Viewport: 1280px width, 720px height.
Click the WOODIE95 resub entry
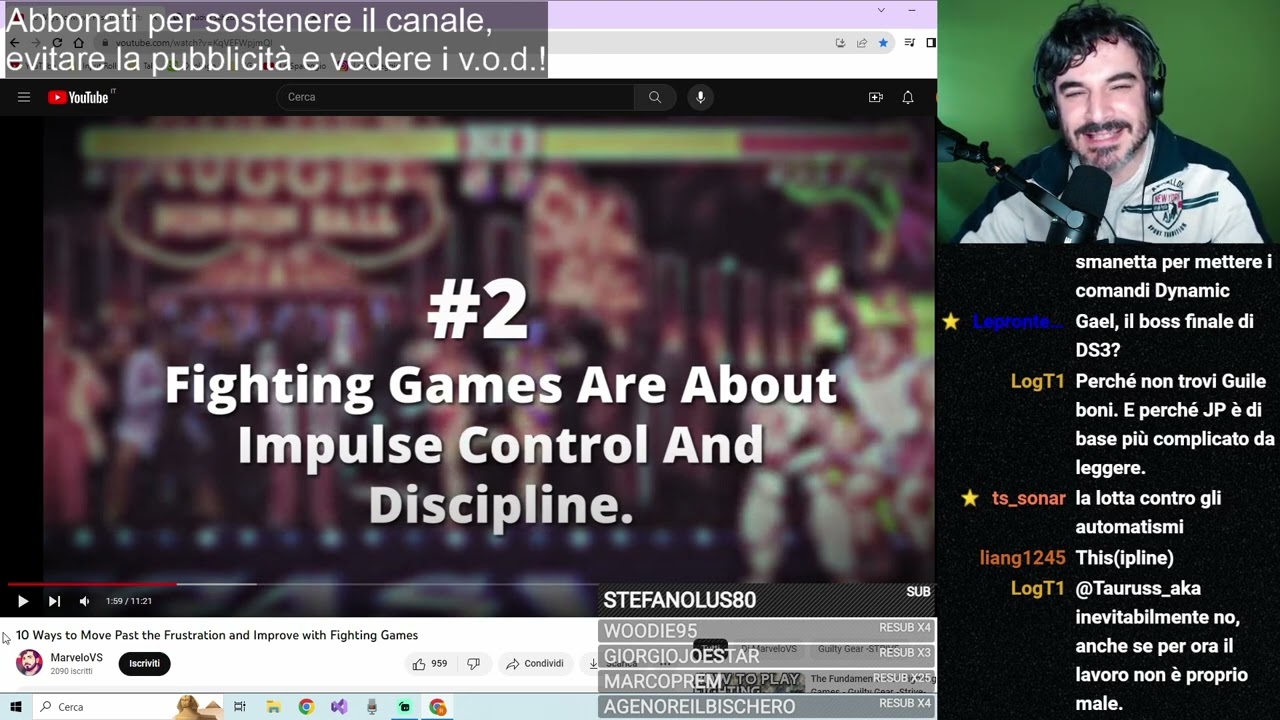point(766,631)
